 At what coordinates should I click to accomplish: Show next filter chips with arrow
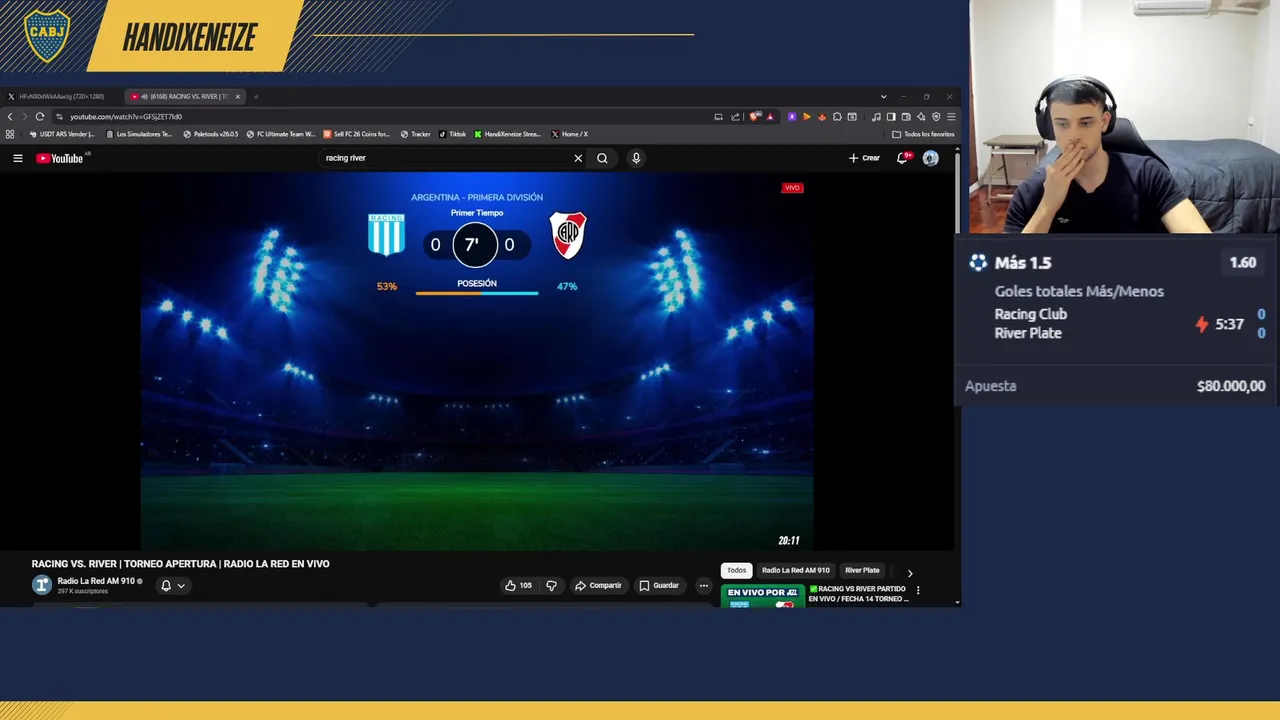tap(910, 573)
